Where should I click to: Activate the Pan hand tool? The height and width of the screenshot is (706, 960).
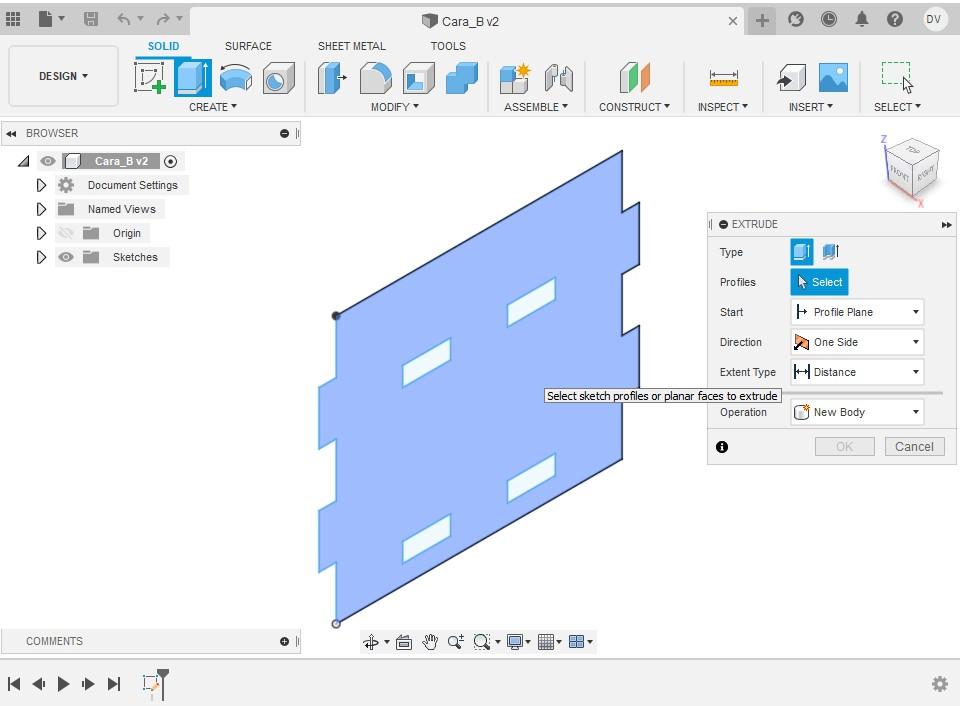(430, 642)
